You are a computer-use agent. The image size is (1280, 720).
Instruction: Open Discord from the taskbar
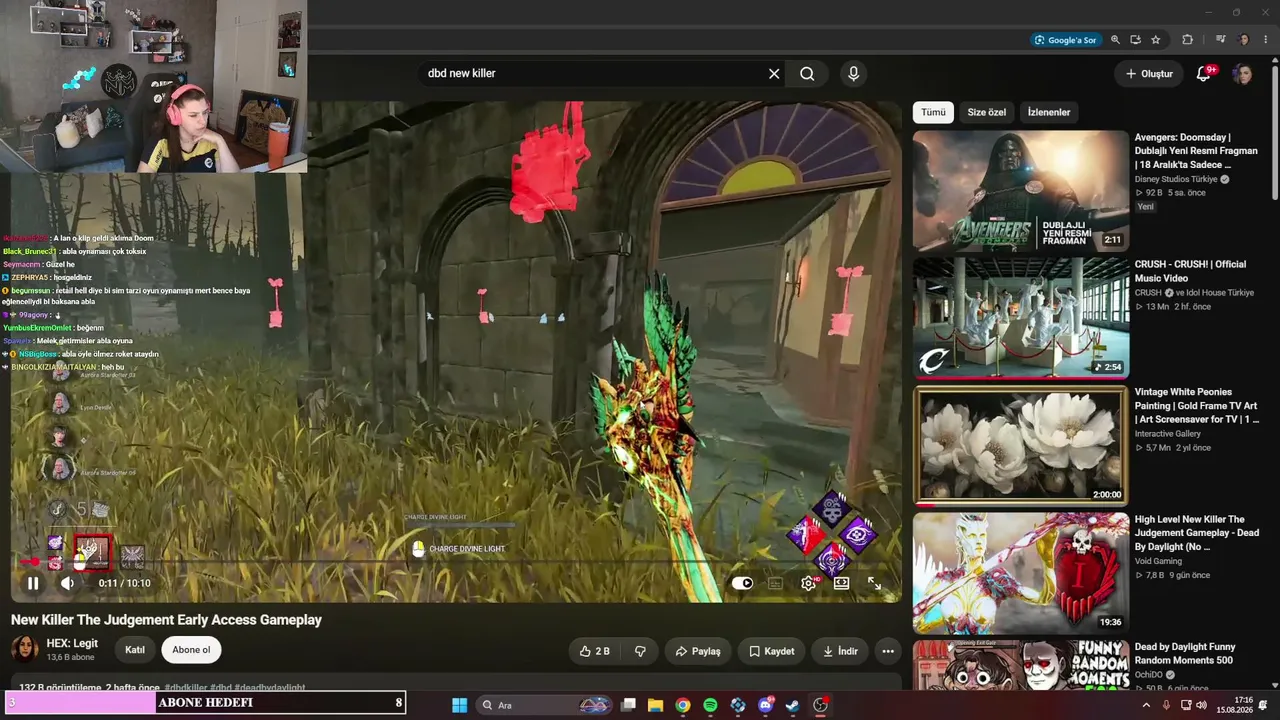[x=765, y=705]
